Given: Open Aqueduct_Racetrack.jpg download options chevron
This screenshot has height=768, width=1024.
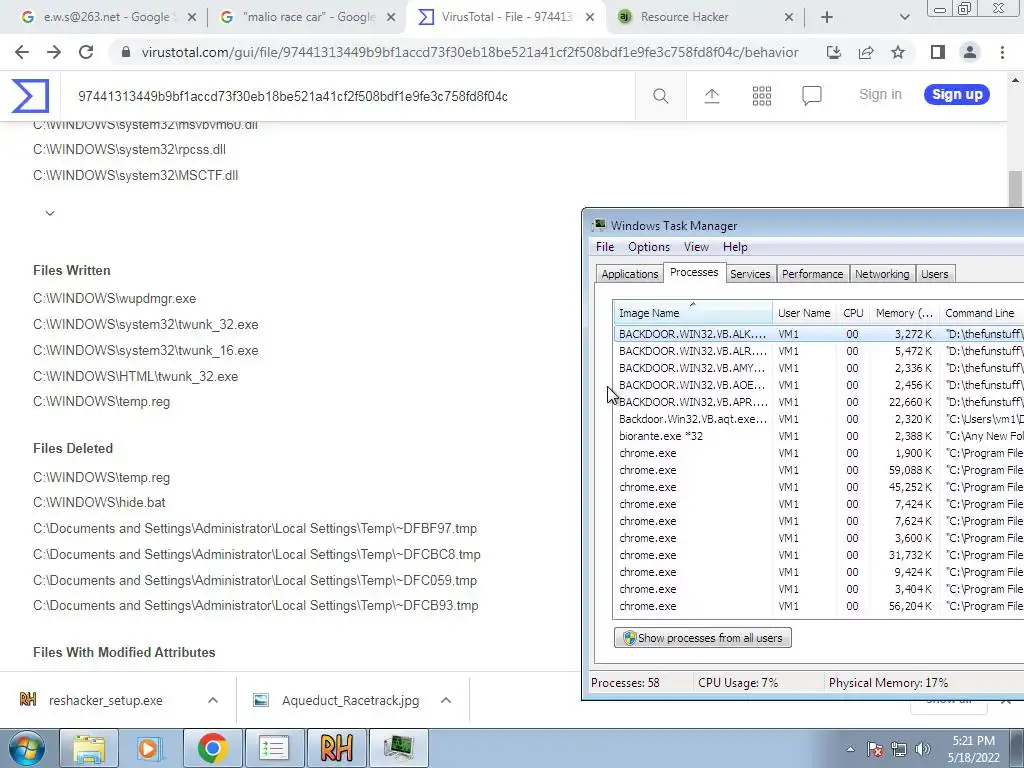Looking at the screenshot, I should coord(446,700).
